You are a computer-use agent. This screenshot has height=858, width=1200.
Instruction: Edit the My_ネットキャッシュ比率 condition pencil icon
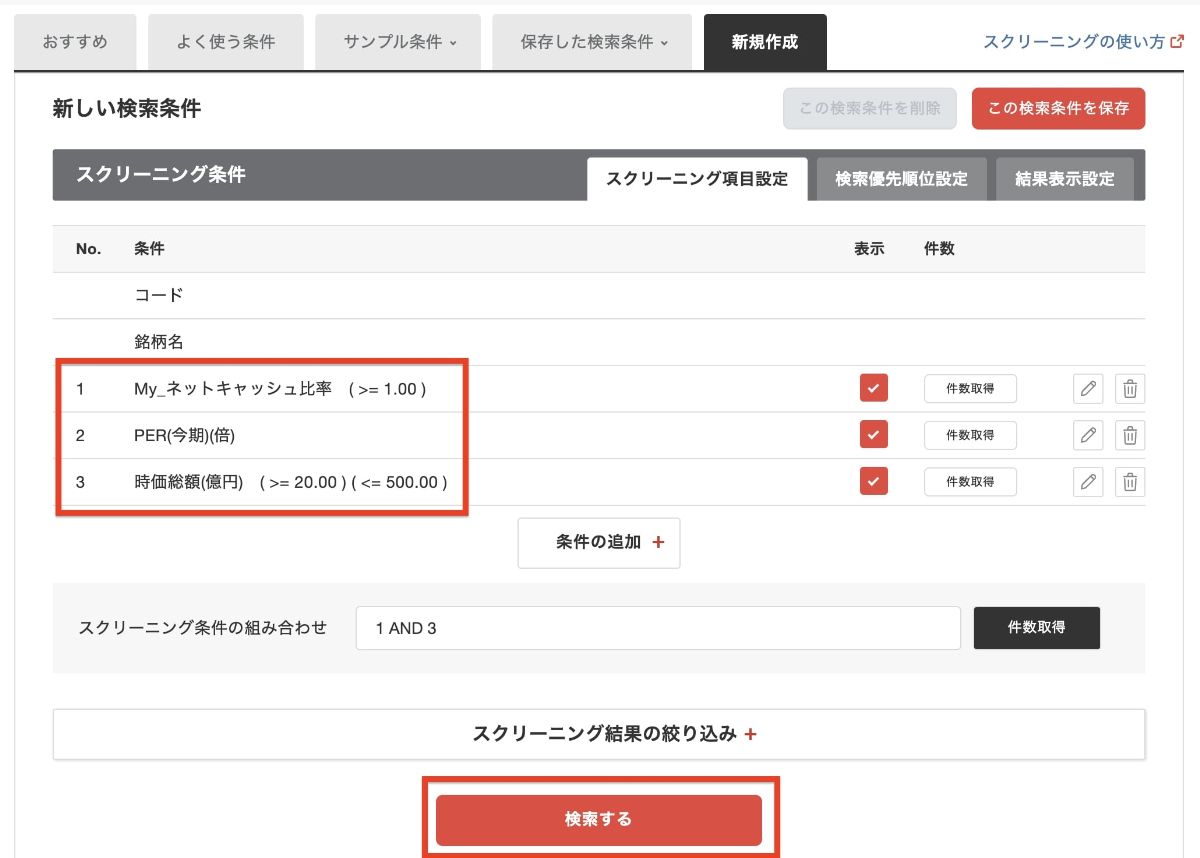click(1088, 389)
